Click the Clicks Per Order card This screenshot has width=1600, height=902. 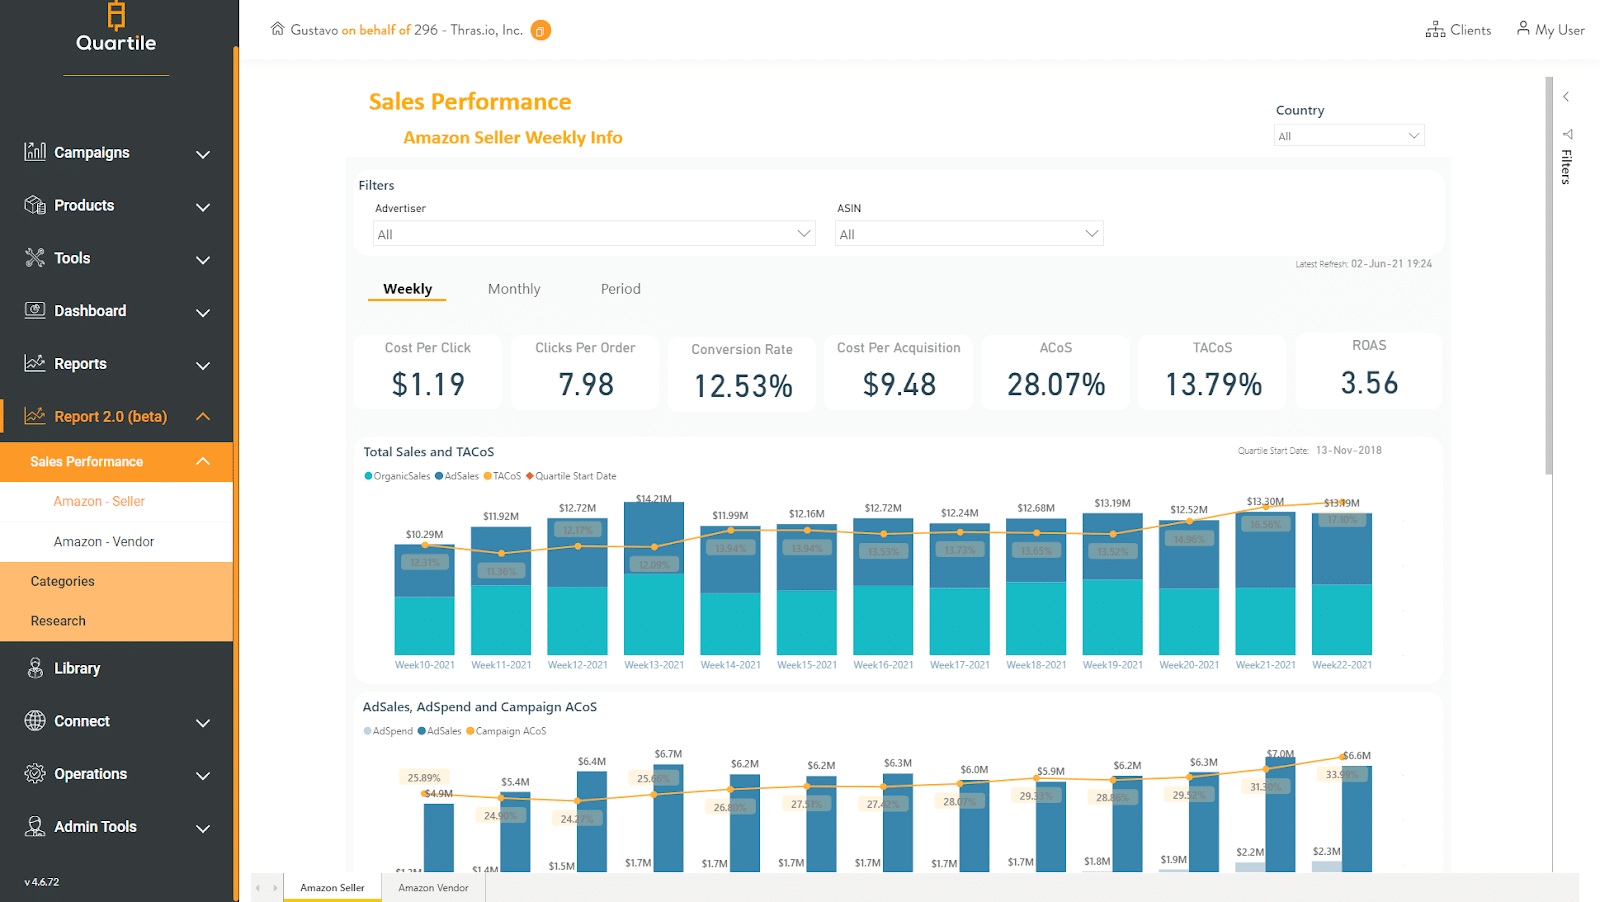click(x=586, y=372)
